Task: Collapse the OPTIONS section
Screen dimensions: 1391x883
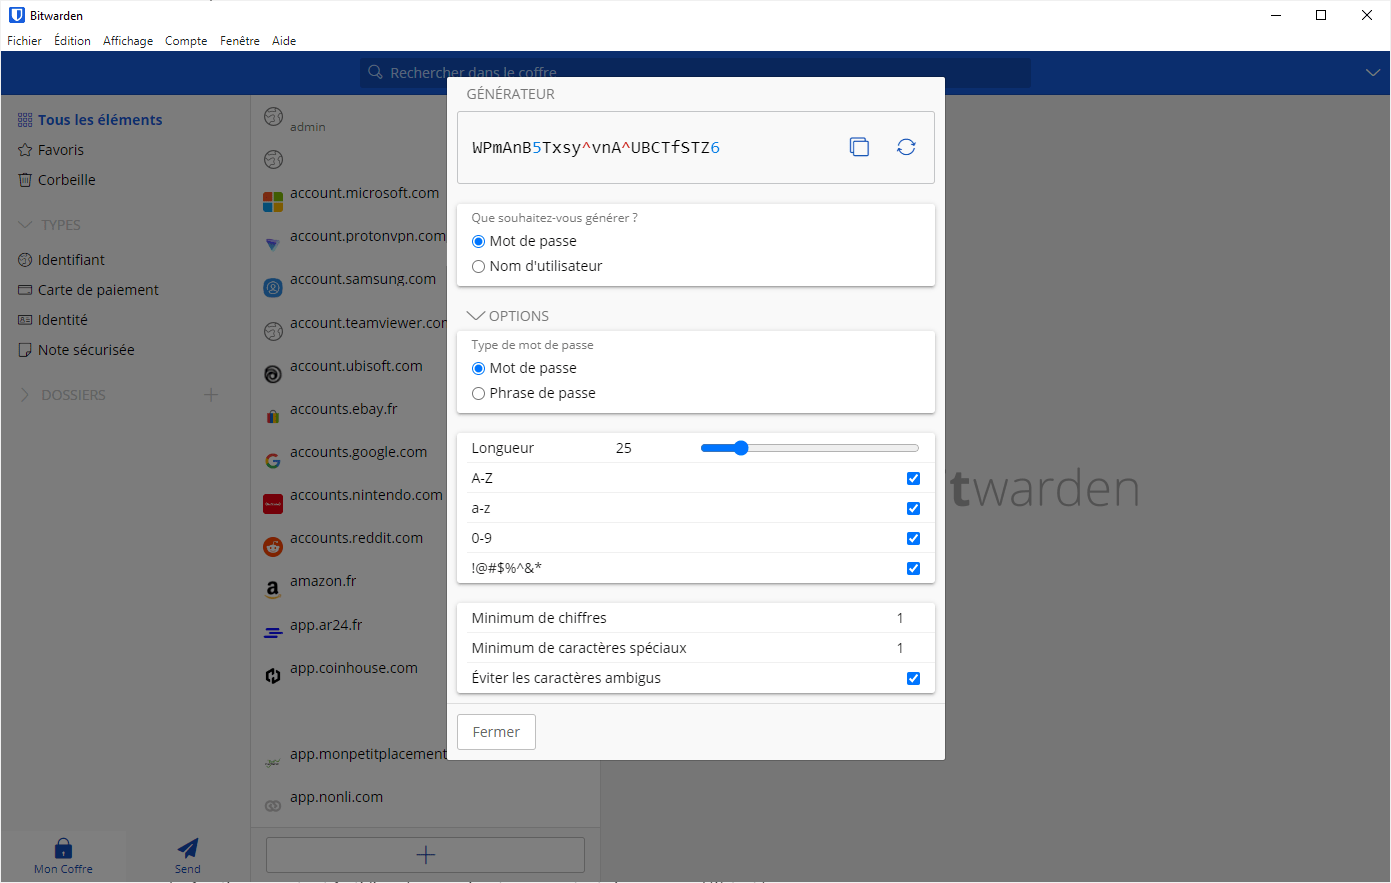Action: pyautogui.click(x=476, y=314)
